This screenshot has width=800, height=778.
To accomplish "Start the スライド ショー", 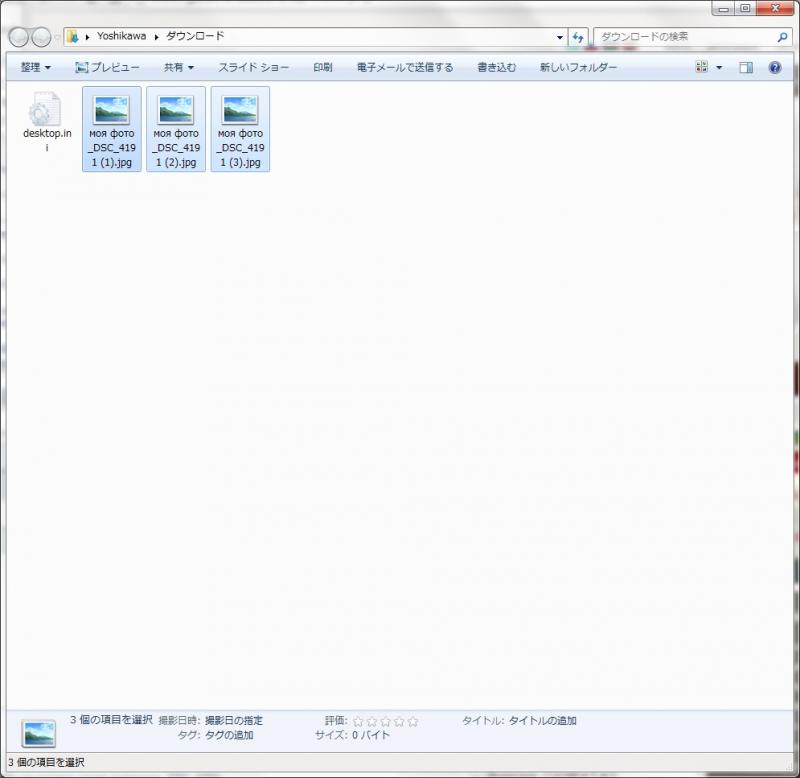I will point(254,67).
